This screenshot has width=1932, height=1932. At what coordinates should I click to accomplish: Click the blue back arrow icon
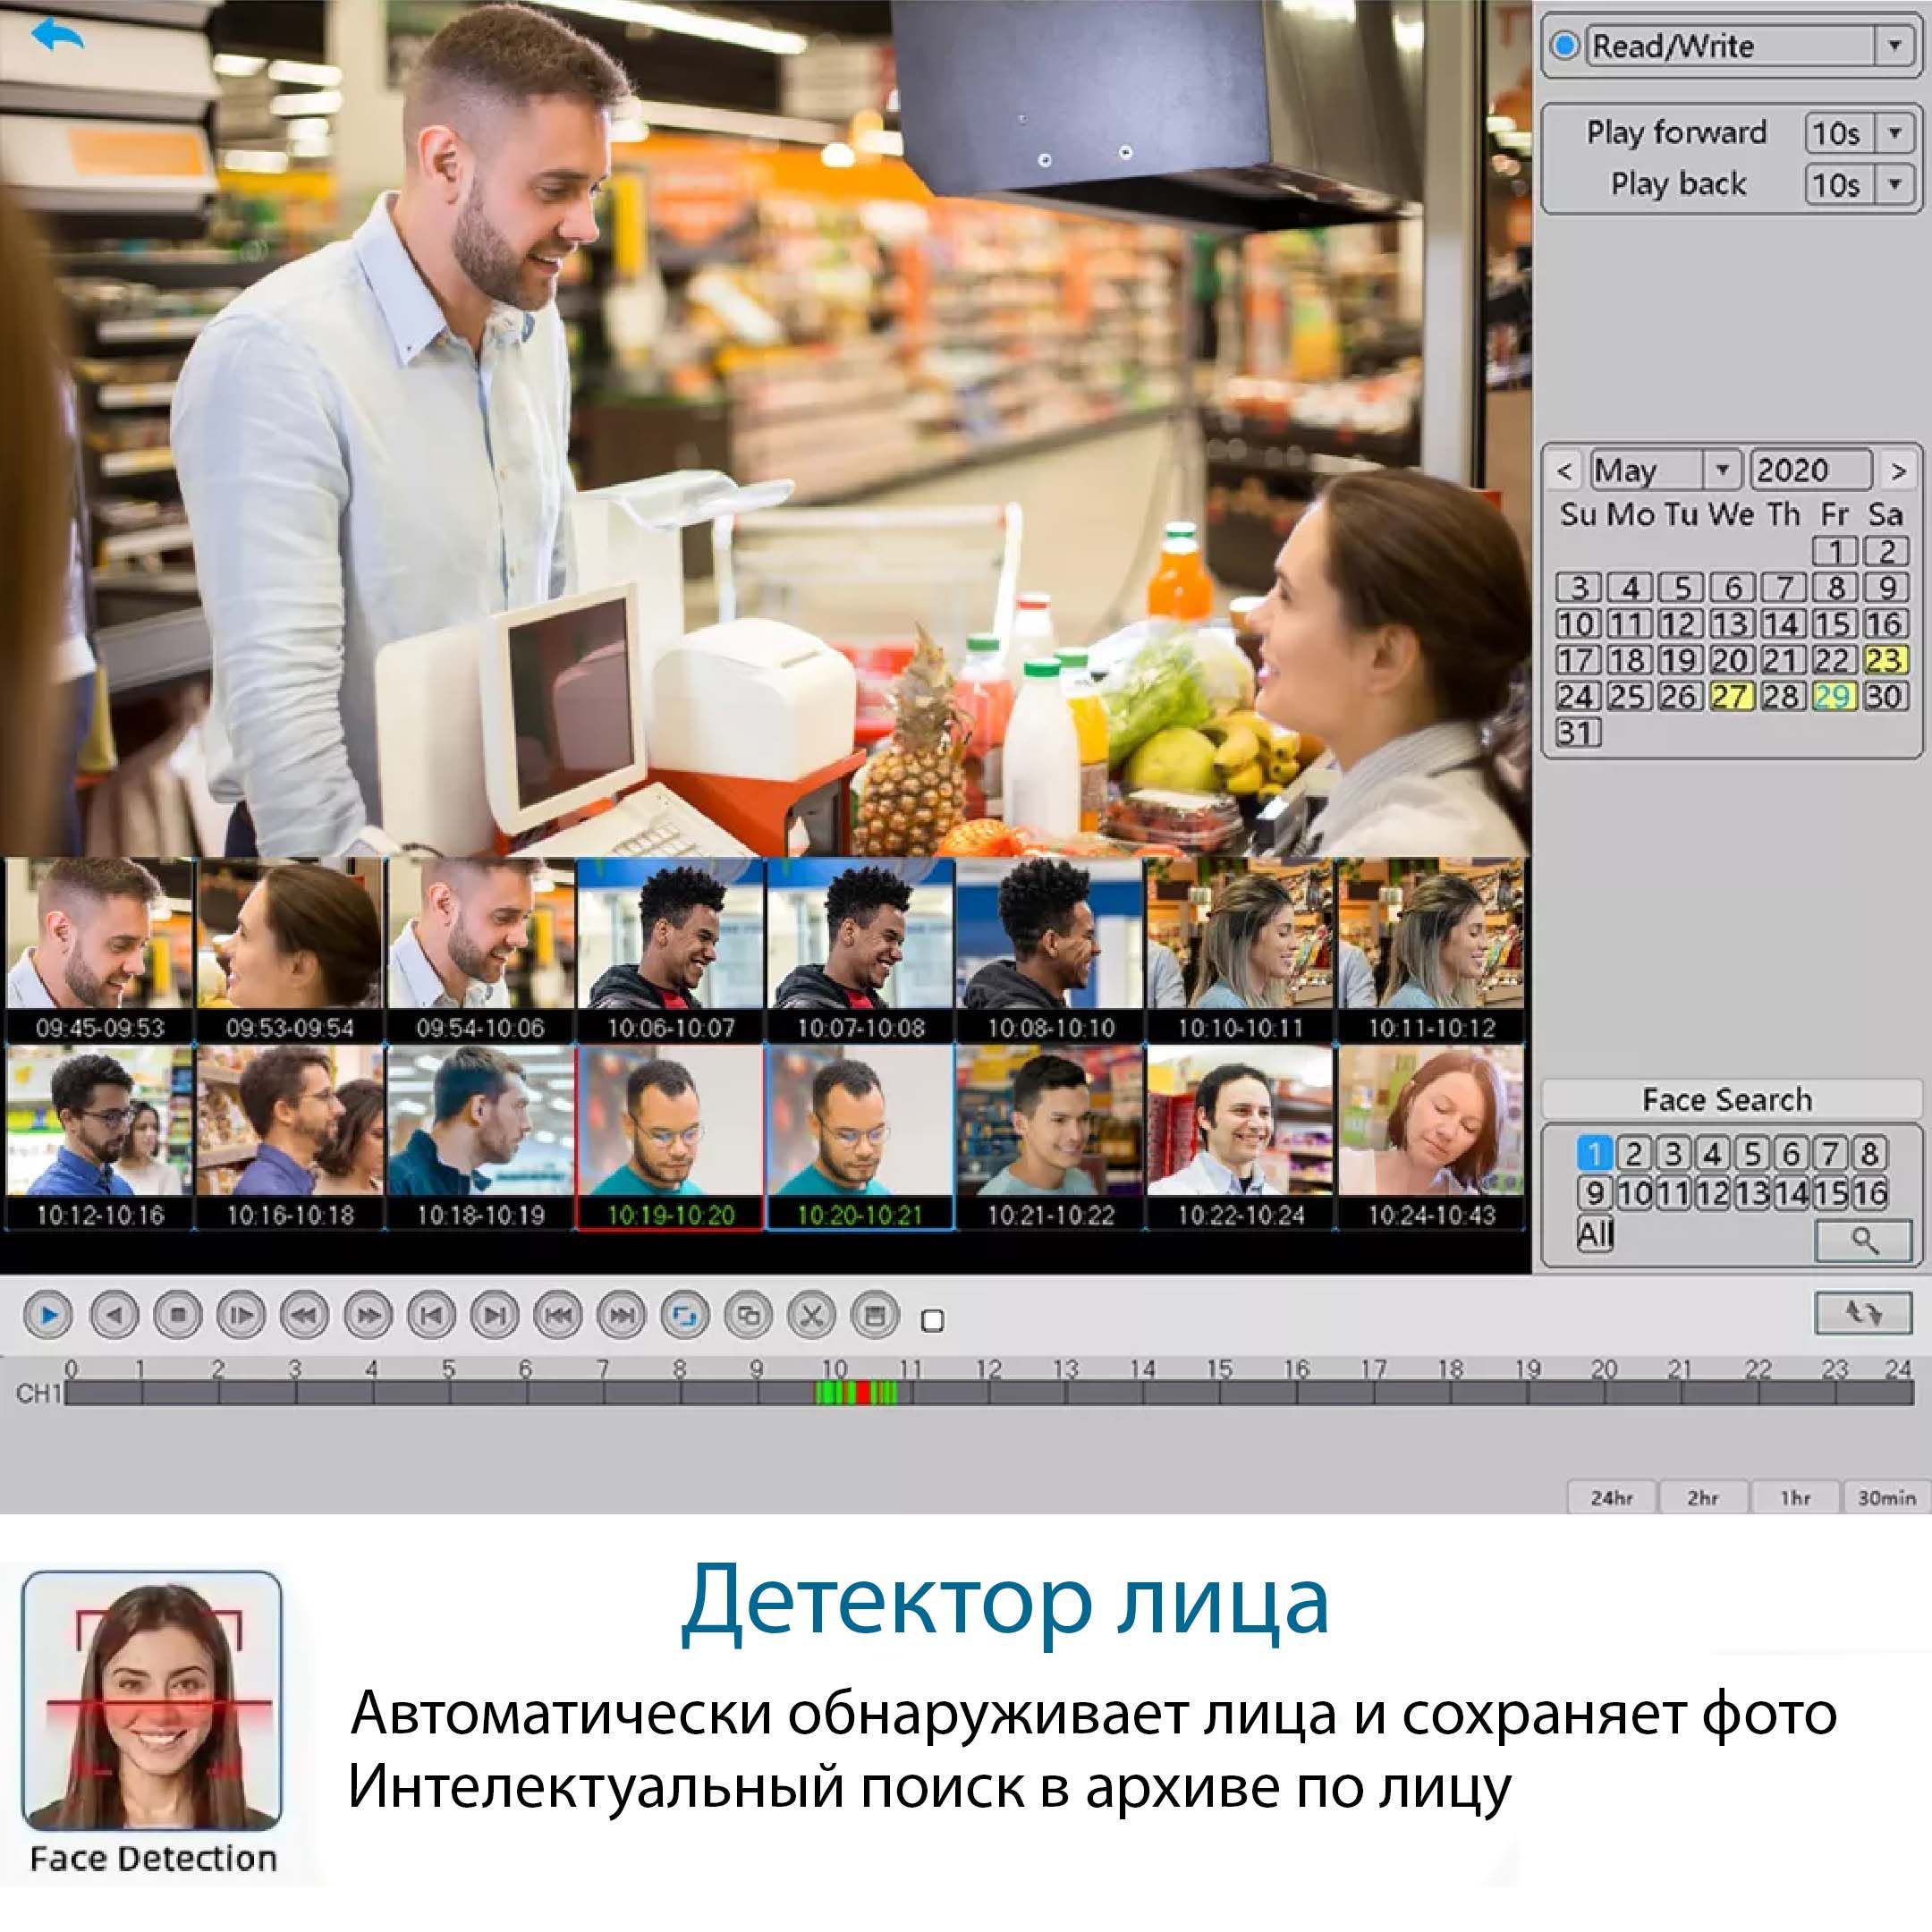57,35
